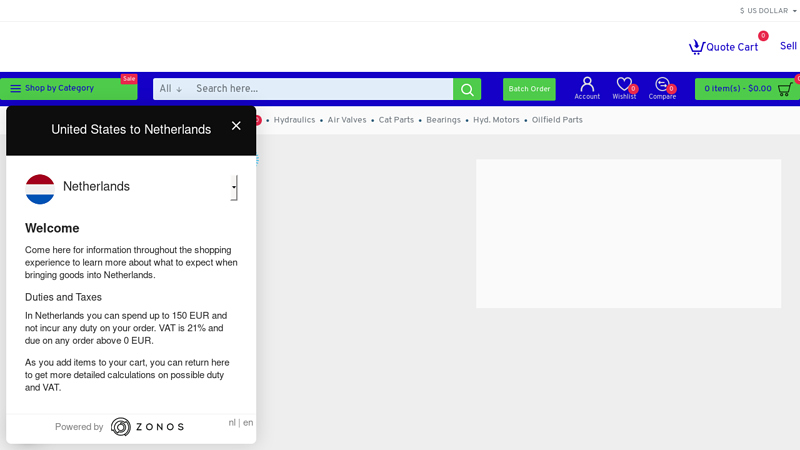
Task: Click the Quote Cart count badge
Action: tap(763, 36)
